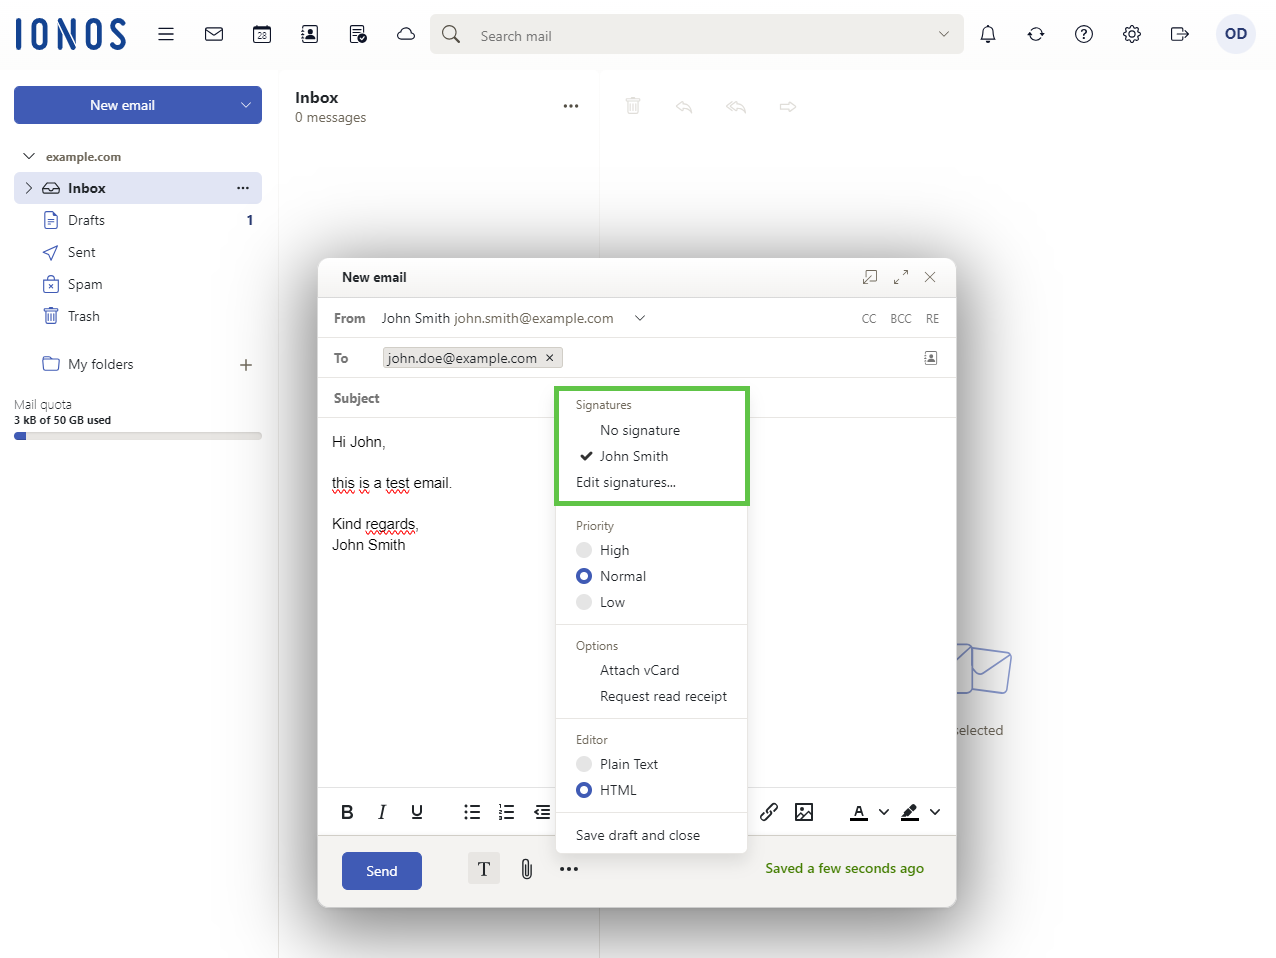Insert a link using the chain icon
Image resolution: width=1276 pixels, height=958 pixels.
pyautogui.click(x=768, y=812)
